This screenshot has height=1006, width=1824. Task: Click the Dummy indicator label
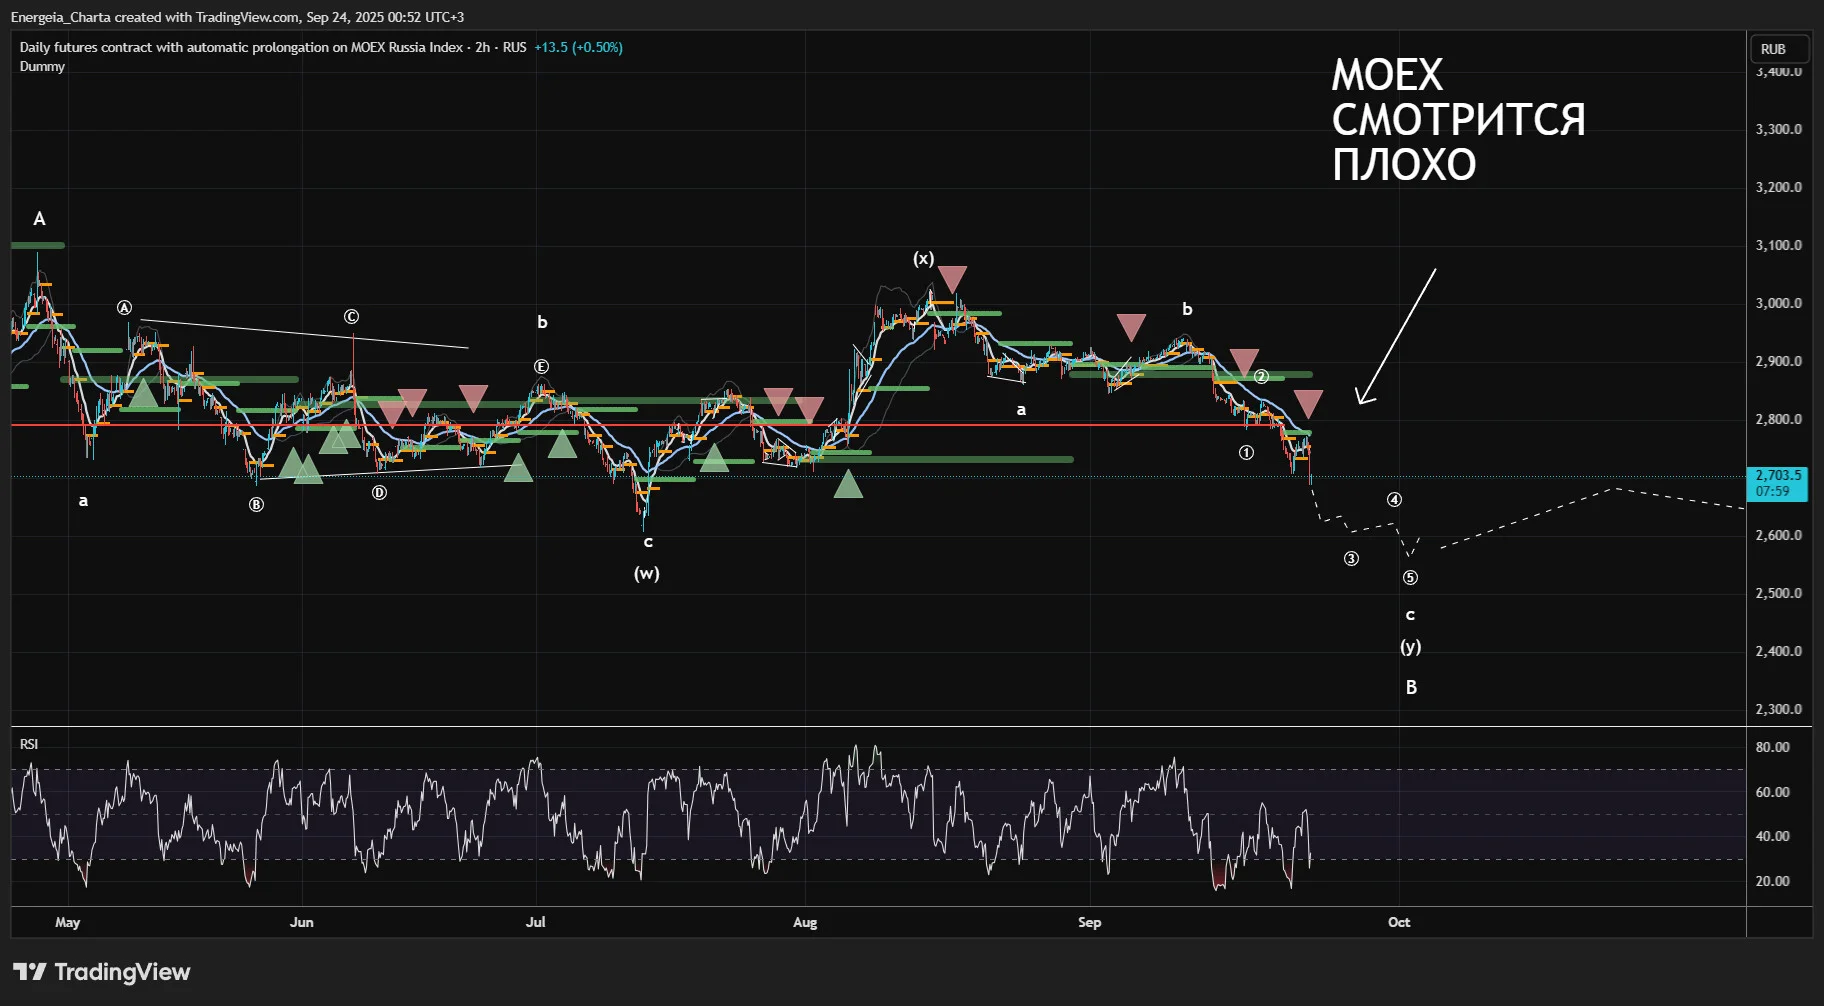click(42, 66)
